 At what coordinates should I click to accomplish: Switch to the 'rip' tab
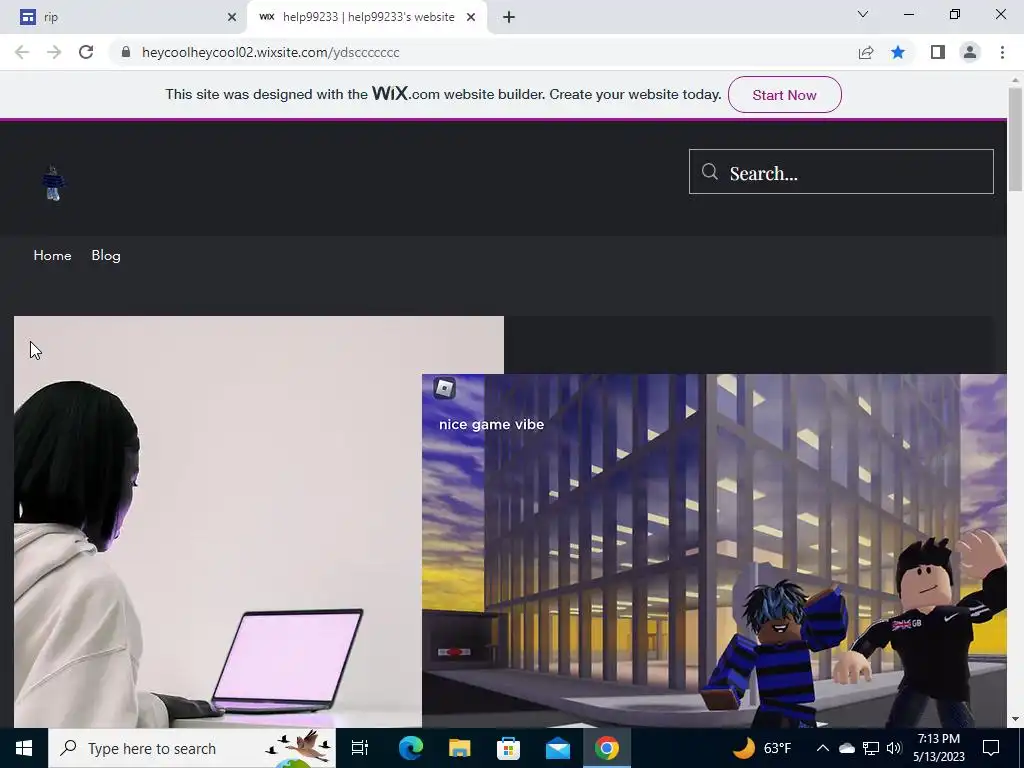124,17
